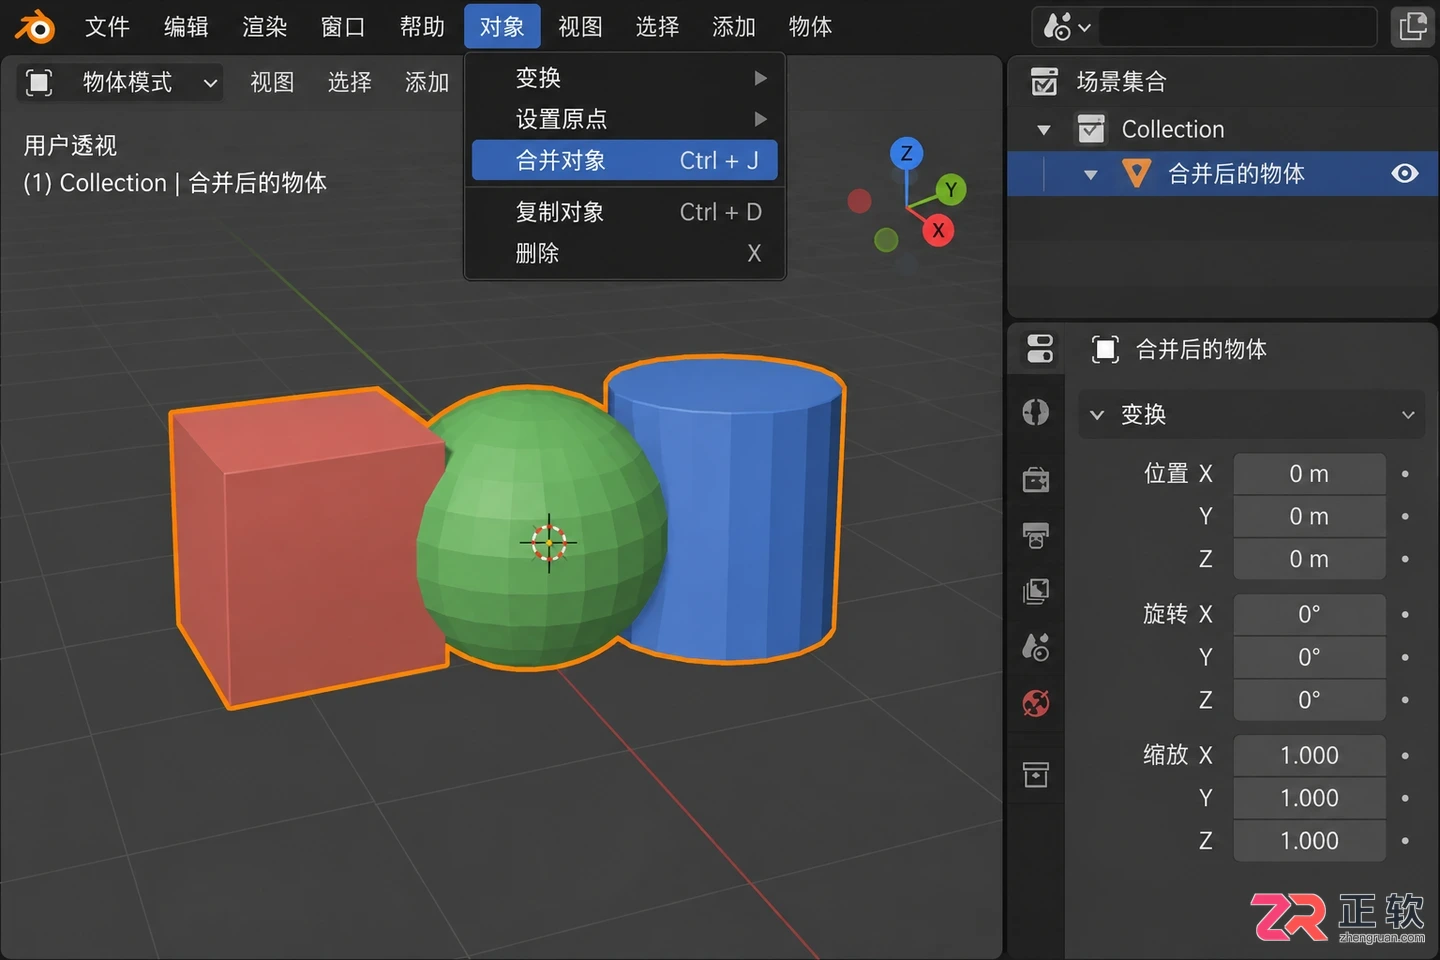Open the scene properties tab icon
This screenshot has width=1440, height=960.
click(1036, 647)
